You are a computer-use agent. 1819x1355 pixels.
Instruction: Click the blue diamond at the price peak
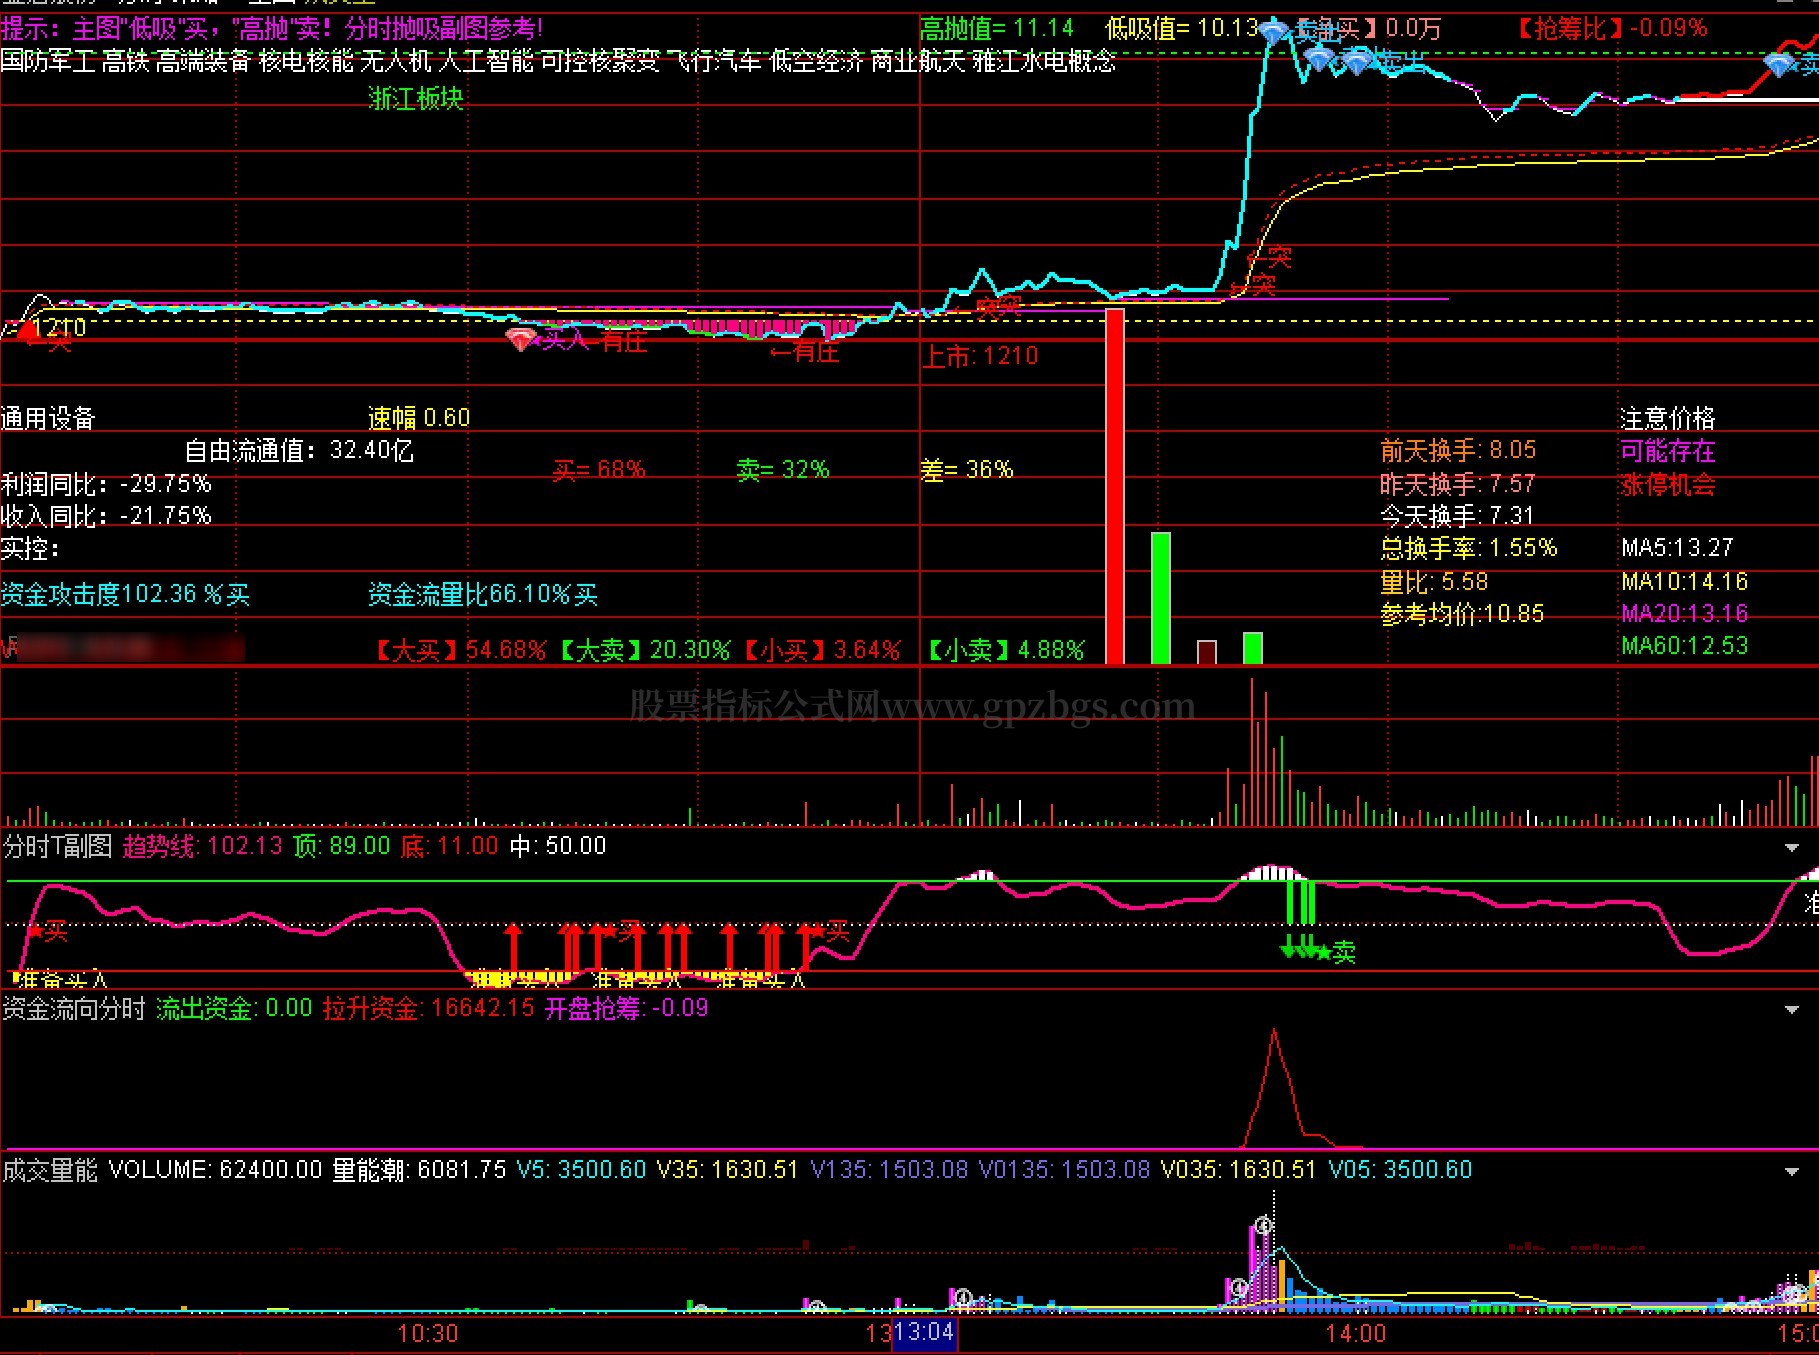[1273, 32]
